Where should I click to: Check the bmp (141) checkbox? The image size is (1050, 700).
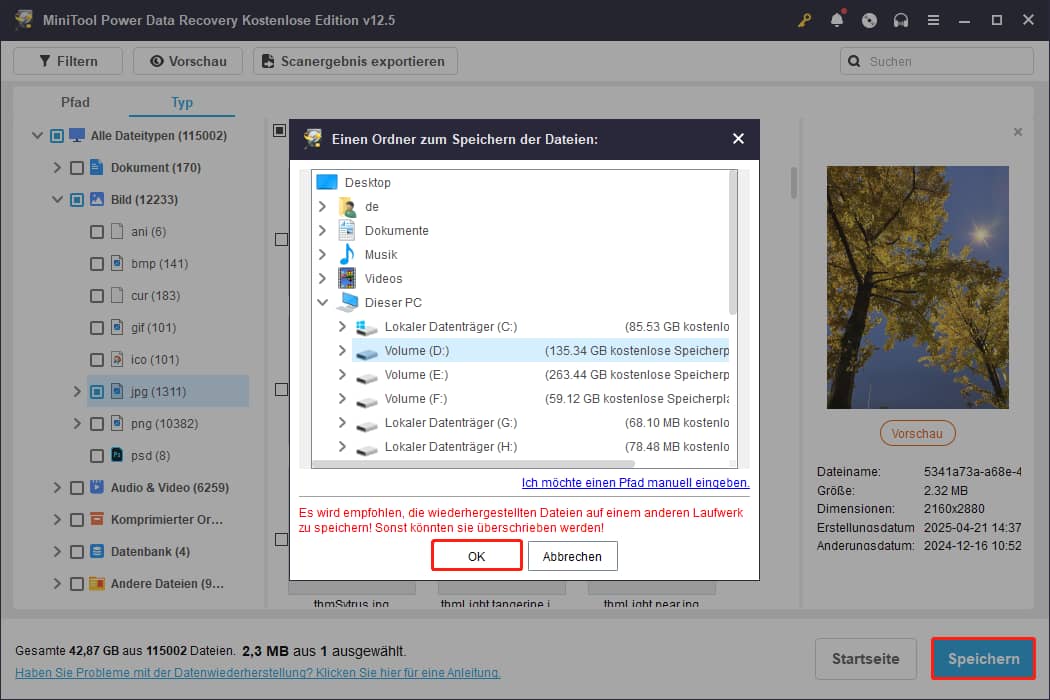coord(97,264)
